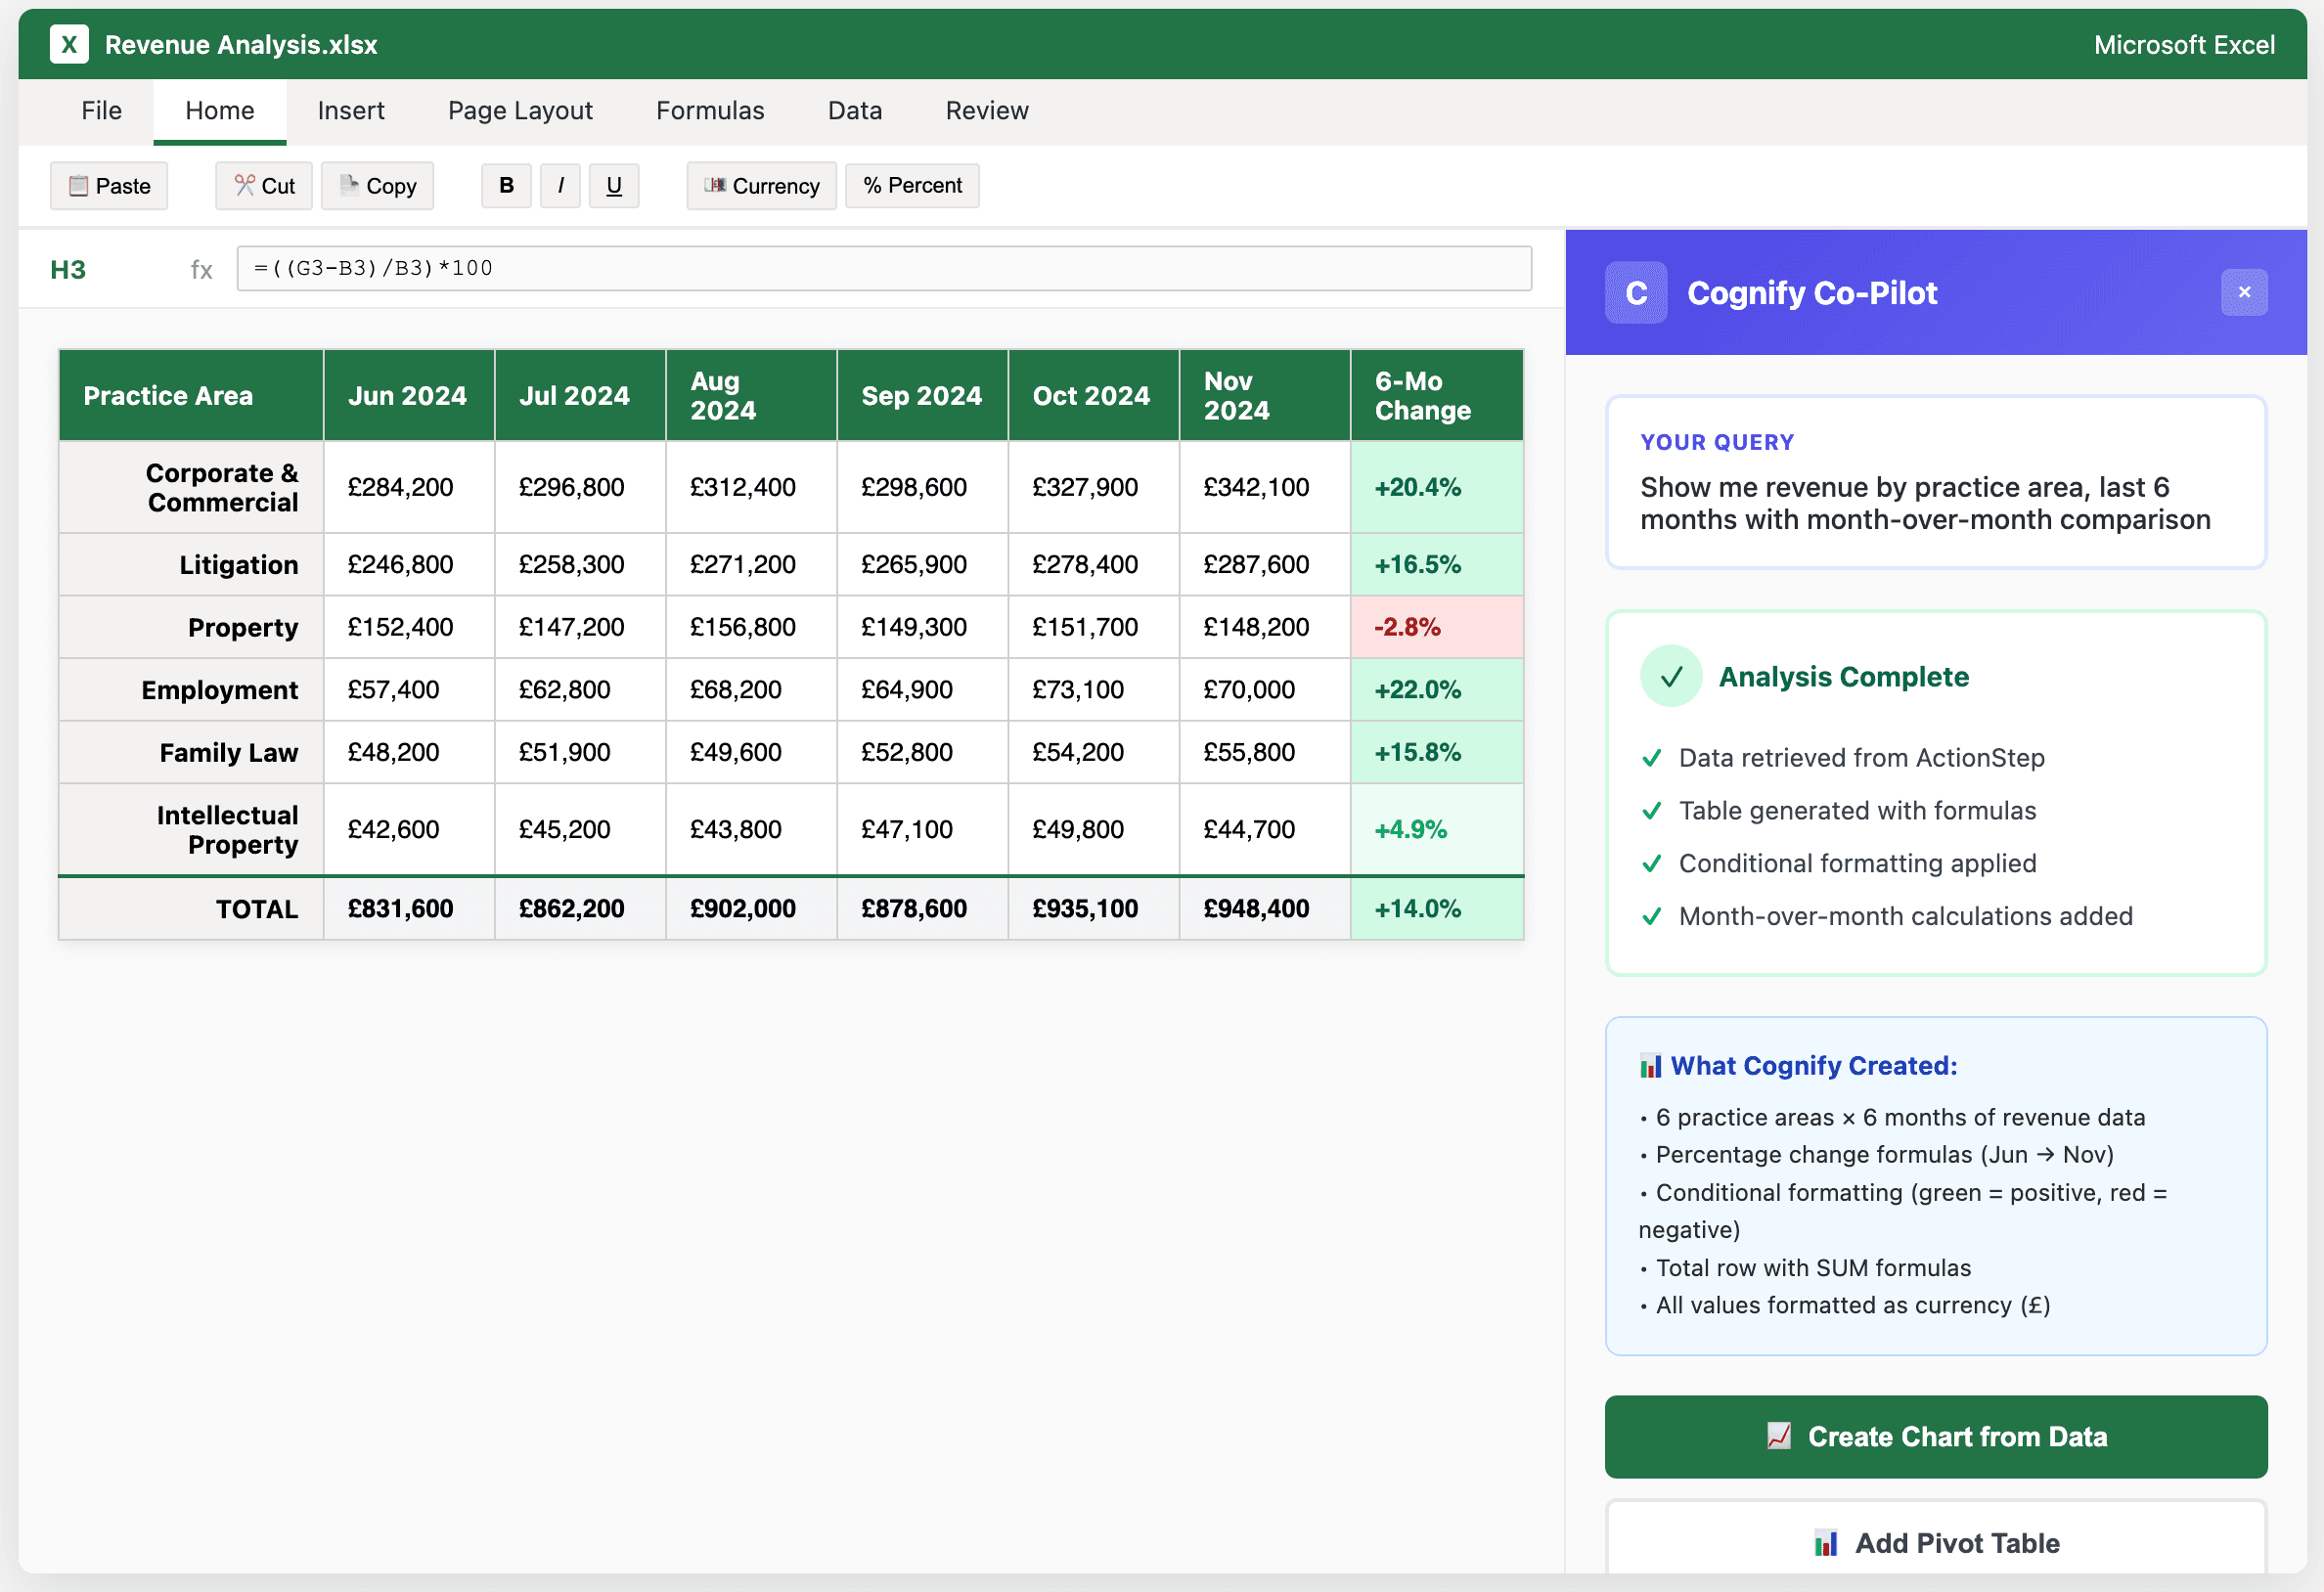Image resolution: width=2324 pixels, height=1592 pixels.
Task: Close the Cognify Co-Pilot panel
Action: point(2245,292)
